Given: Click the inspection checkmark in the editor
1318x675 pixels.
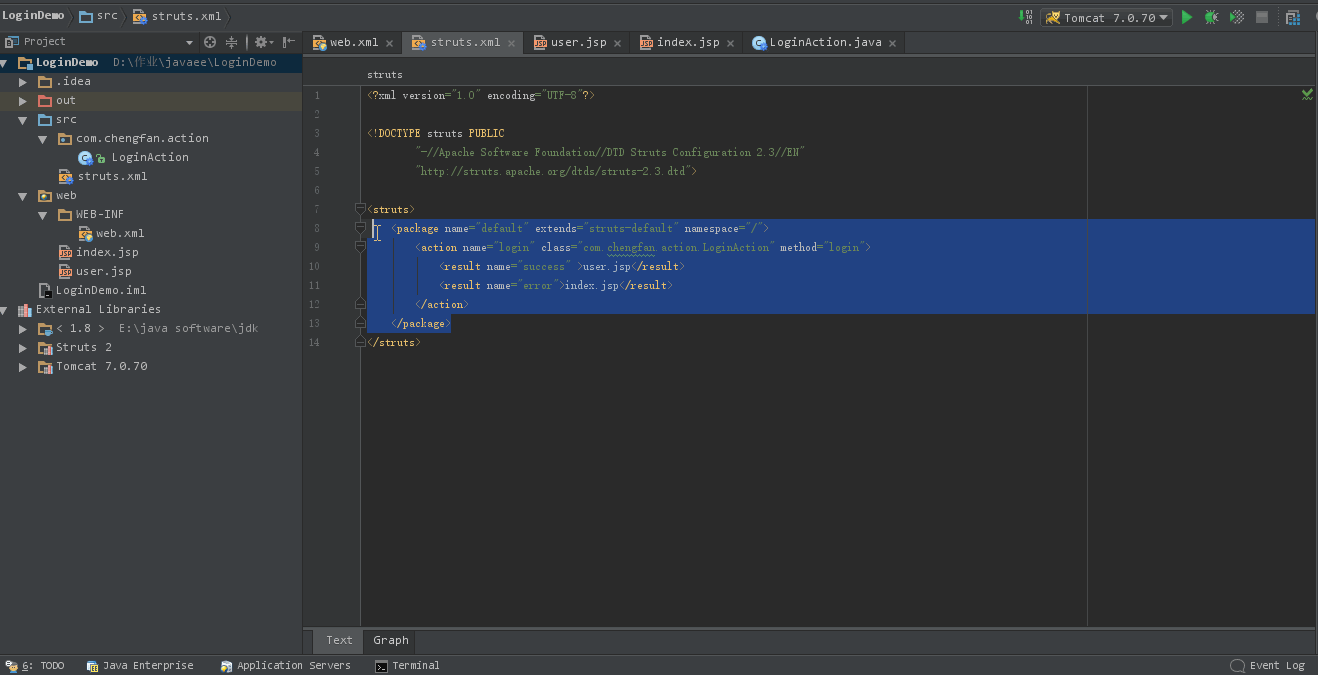Looking at the screenshot, I should (1306, 94).
